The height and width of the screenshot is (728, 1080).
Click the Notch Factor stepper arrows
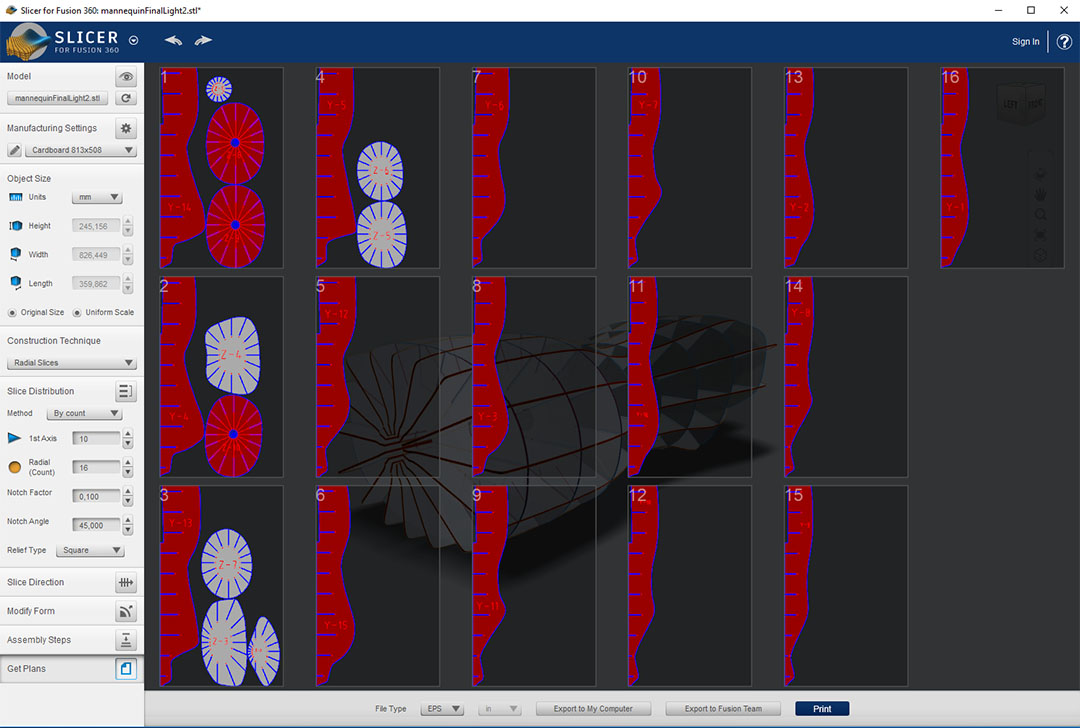127,497
